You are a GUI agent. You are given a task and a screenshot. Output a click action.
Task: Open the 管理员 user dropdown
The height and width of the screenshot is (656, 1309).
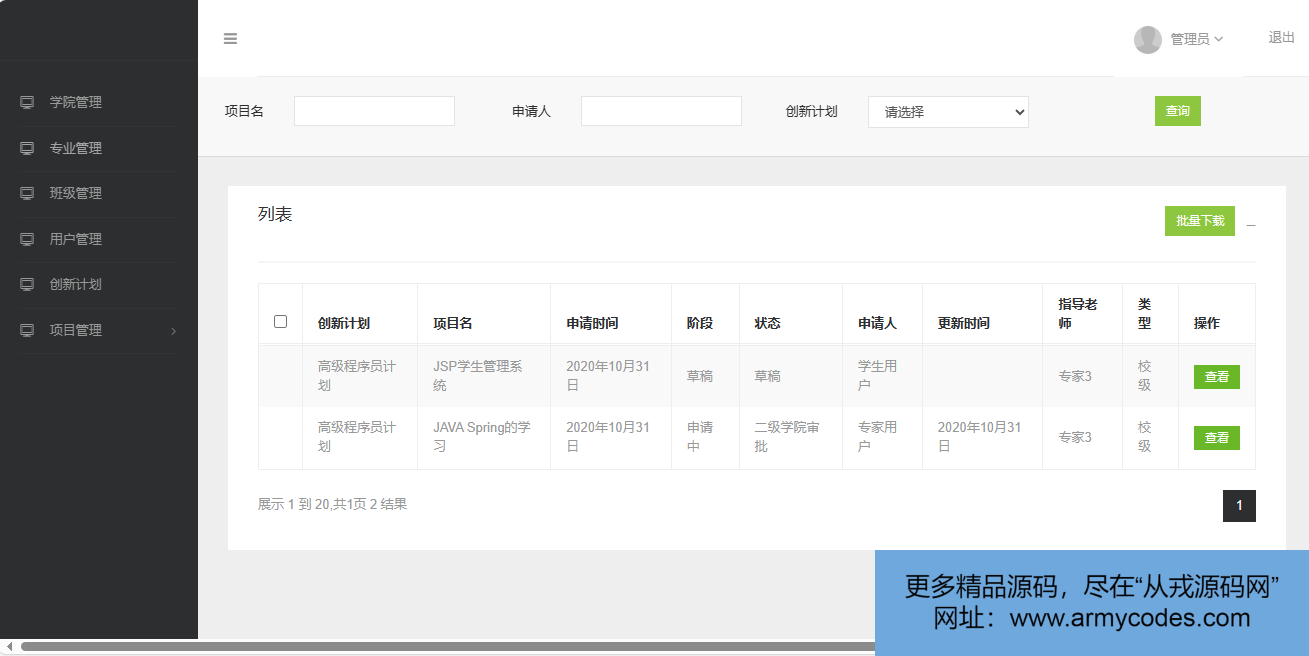coord(1197,39)
